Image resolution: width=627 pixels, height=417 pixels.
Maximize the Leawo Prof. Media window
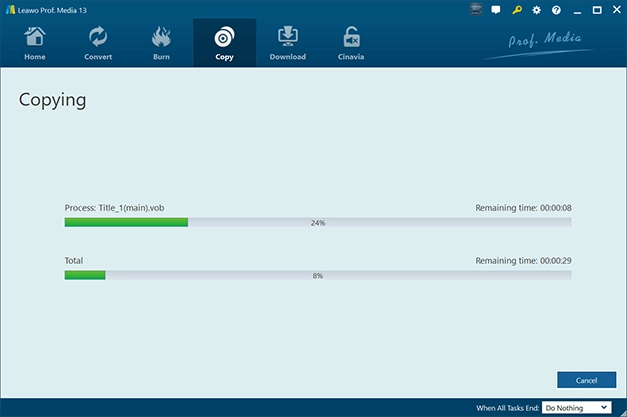pos(596,10)
